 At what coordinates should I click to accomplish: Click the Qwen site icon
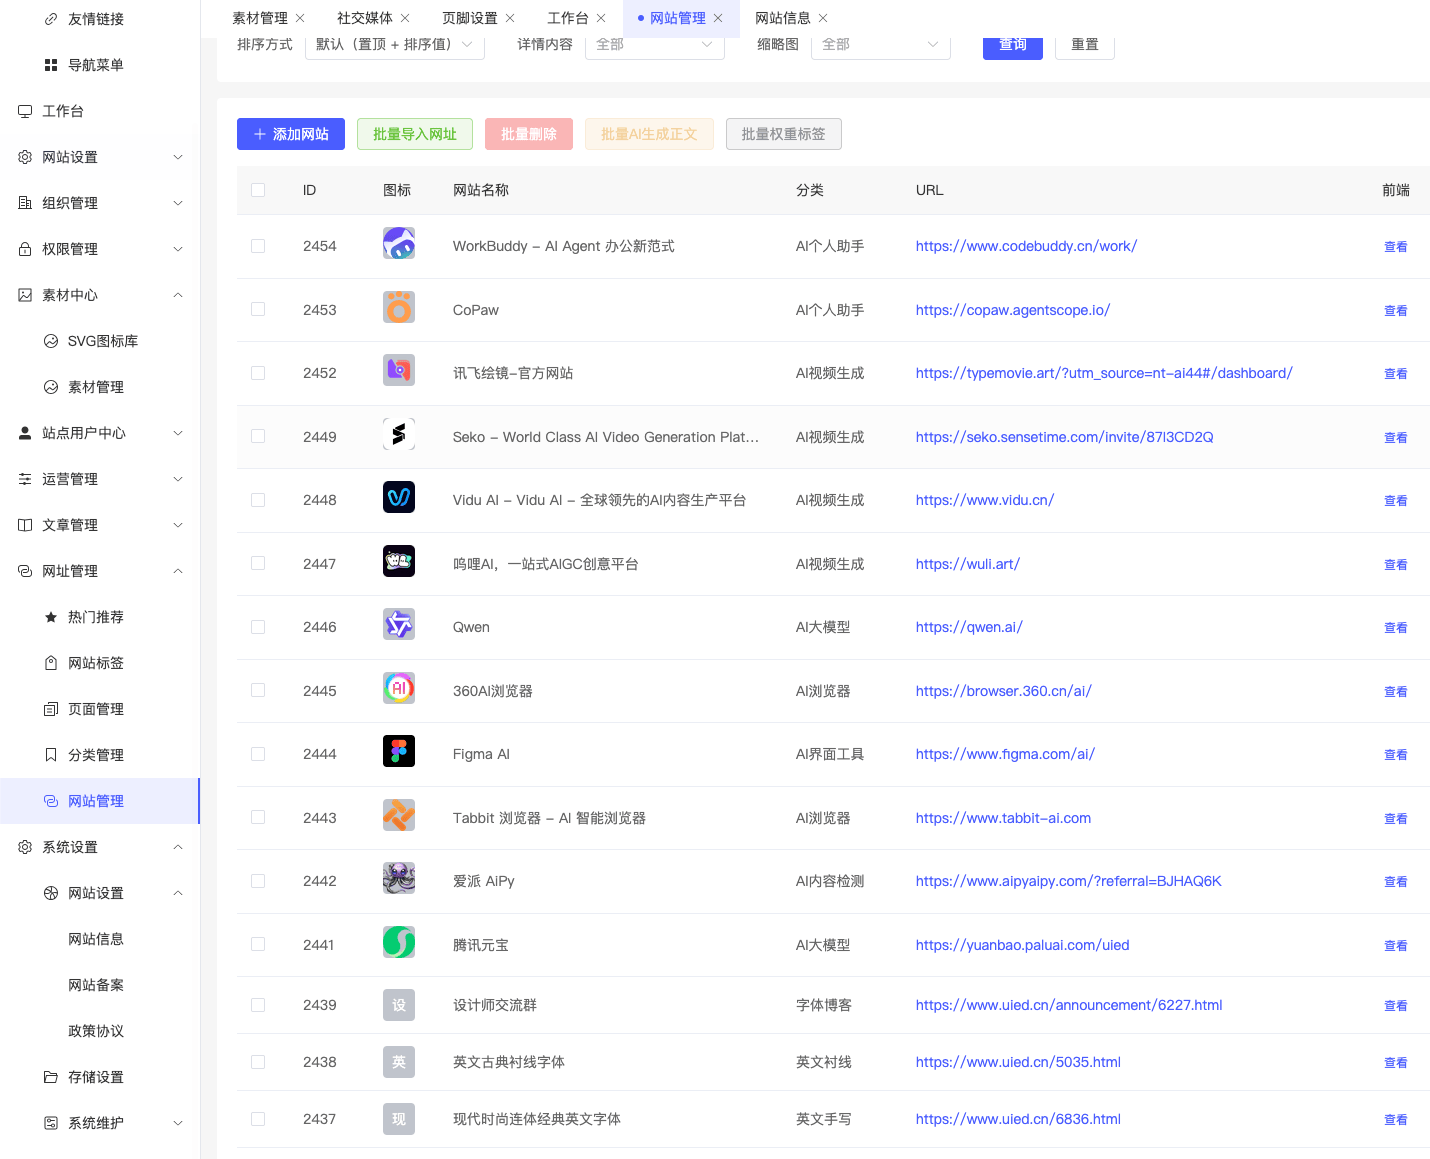(399, 624)
